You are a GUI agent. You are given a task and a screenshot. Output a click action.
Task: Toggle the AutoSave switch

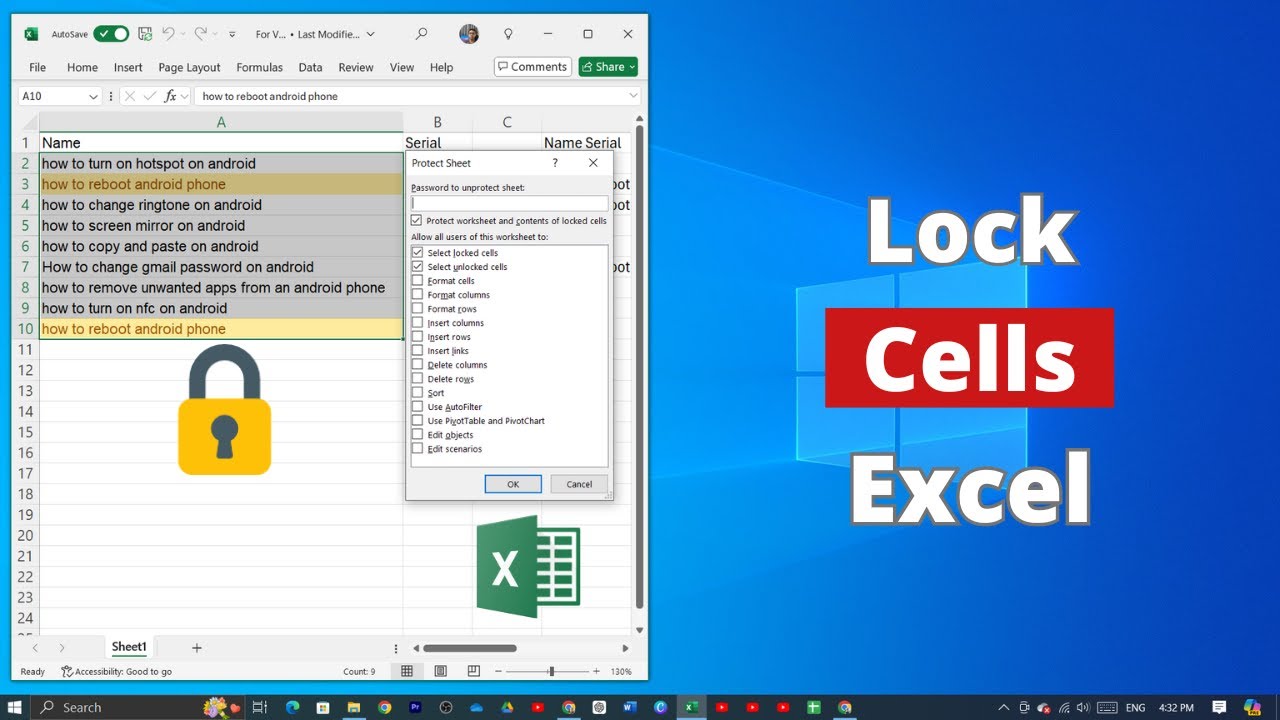coord(111,34)
